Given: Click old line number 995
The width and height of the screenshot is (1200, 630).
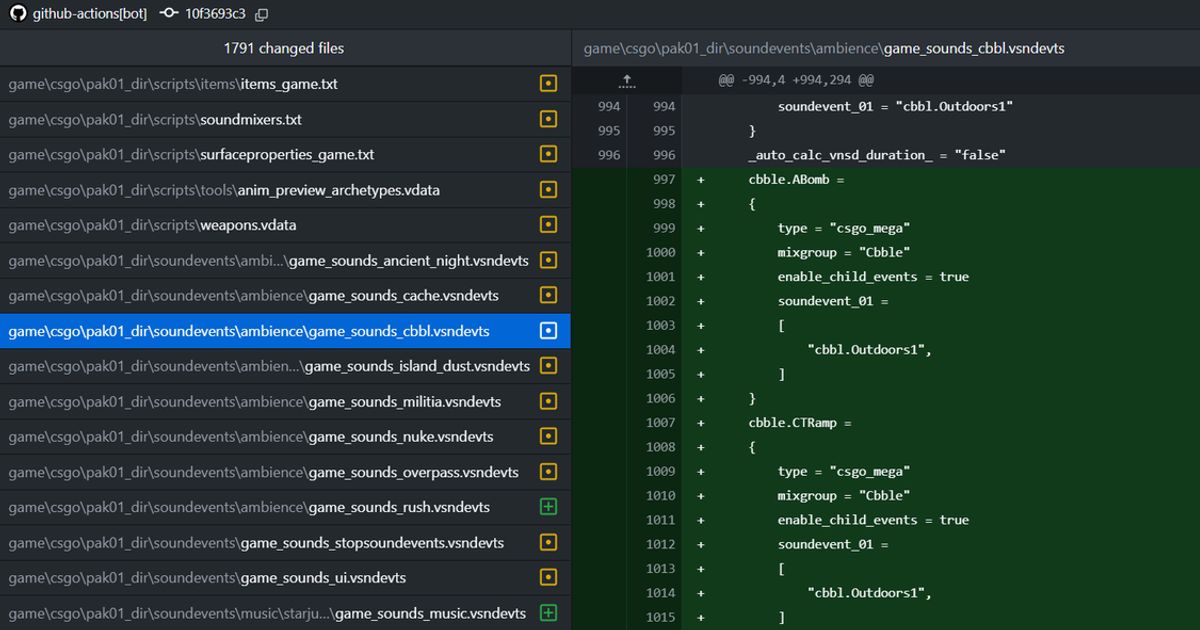Looking at the screenshot, I should coord(608,130).
